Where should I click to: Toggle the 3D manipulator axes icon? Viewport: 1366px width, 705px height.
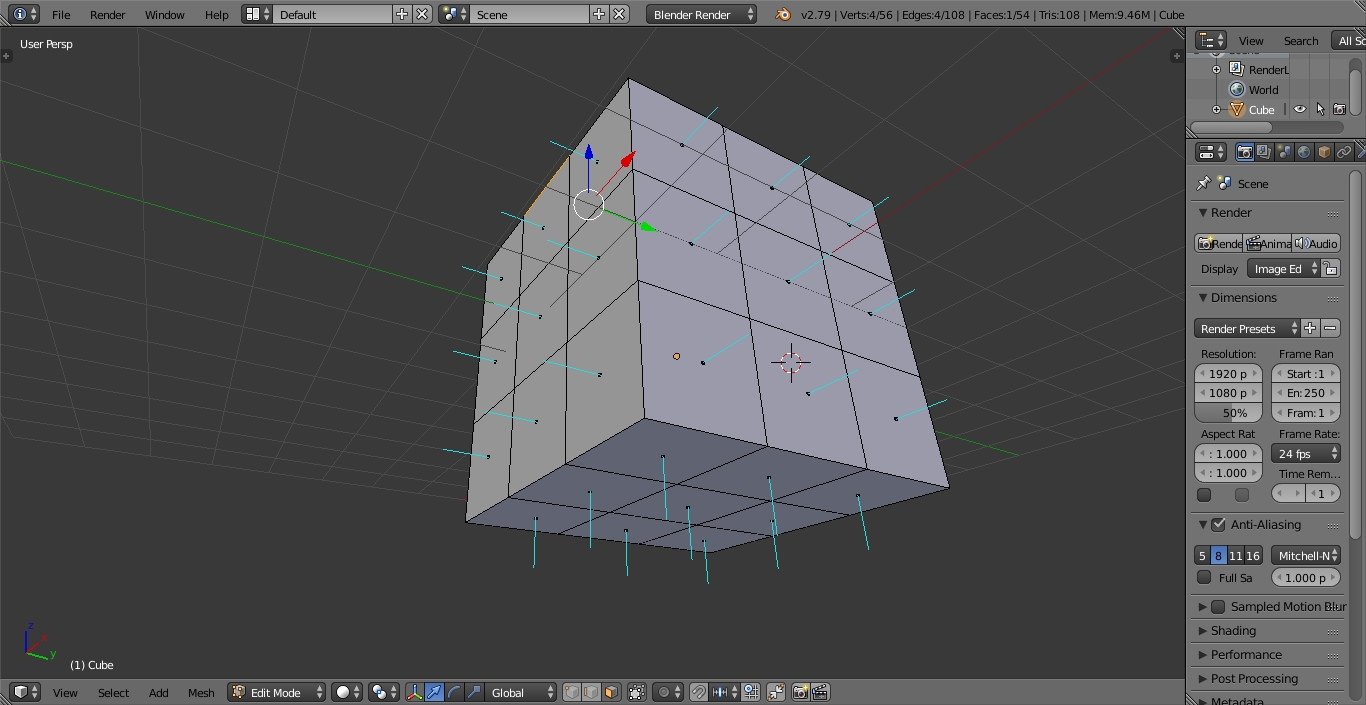(x=415, y=692)
